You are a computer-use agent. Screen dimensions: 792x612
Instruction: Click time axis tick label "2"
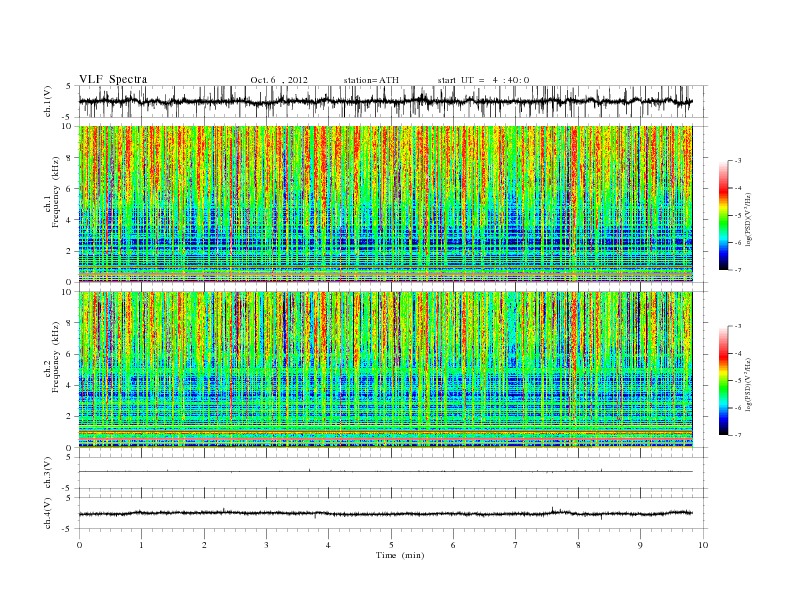pyautogui.click(x=204, y=545)
